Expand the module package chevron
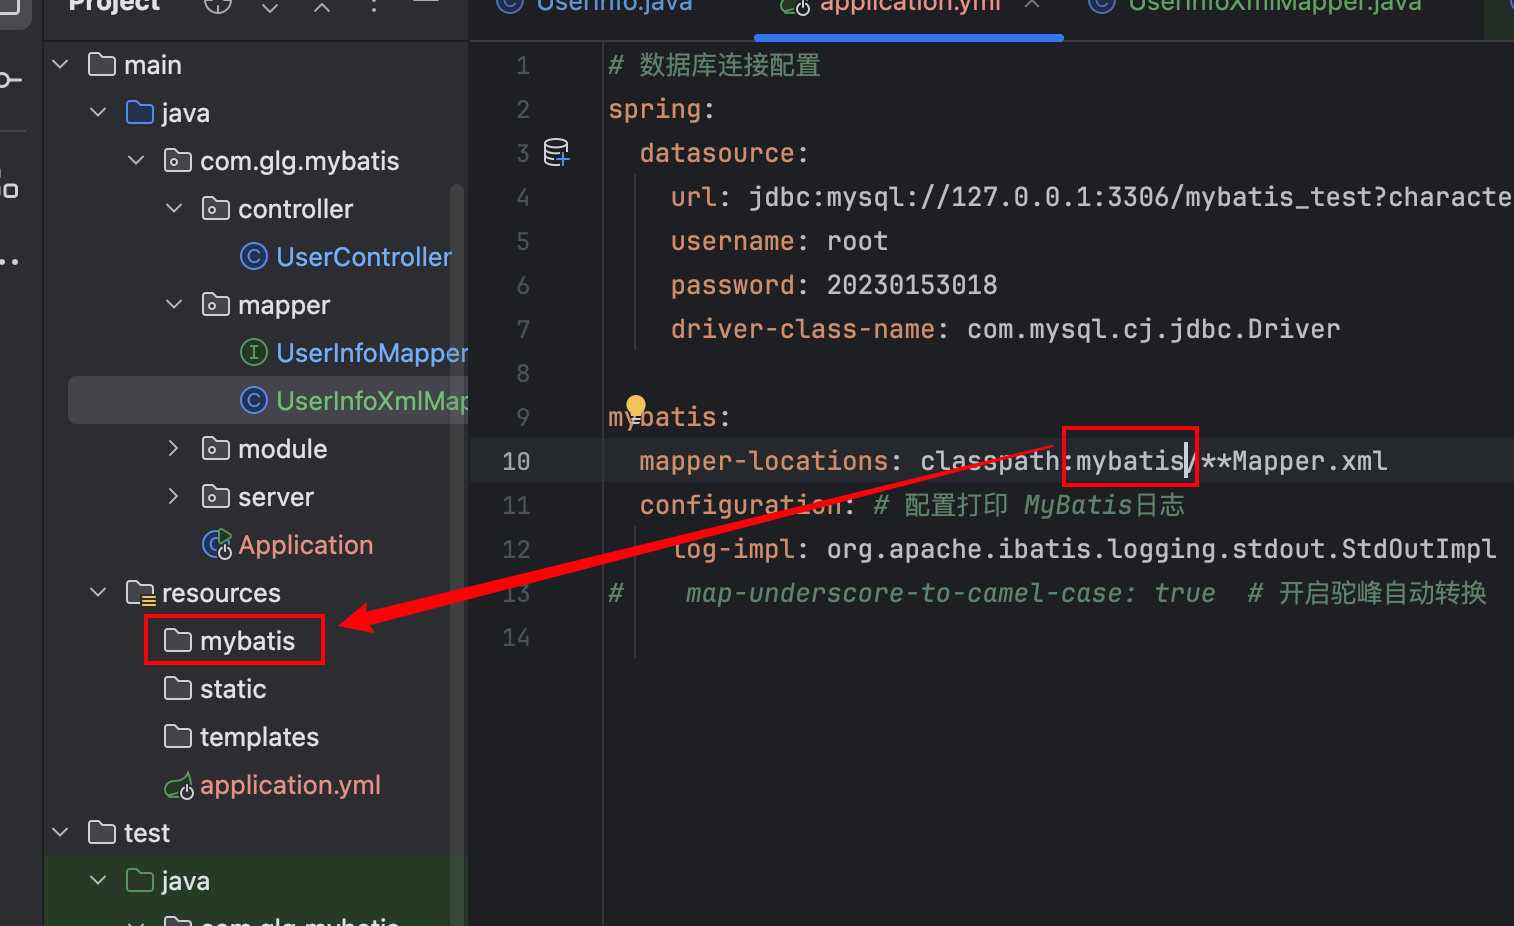Image resolution: width=1514 pixels, height=926 pixels. click(x=174, y=449)
